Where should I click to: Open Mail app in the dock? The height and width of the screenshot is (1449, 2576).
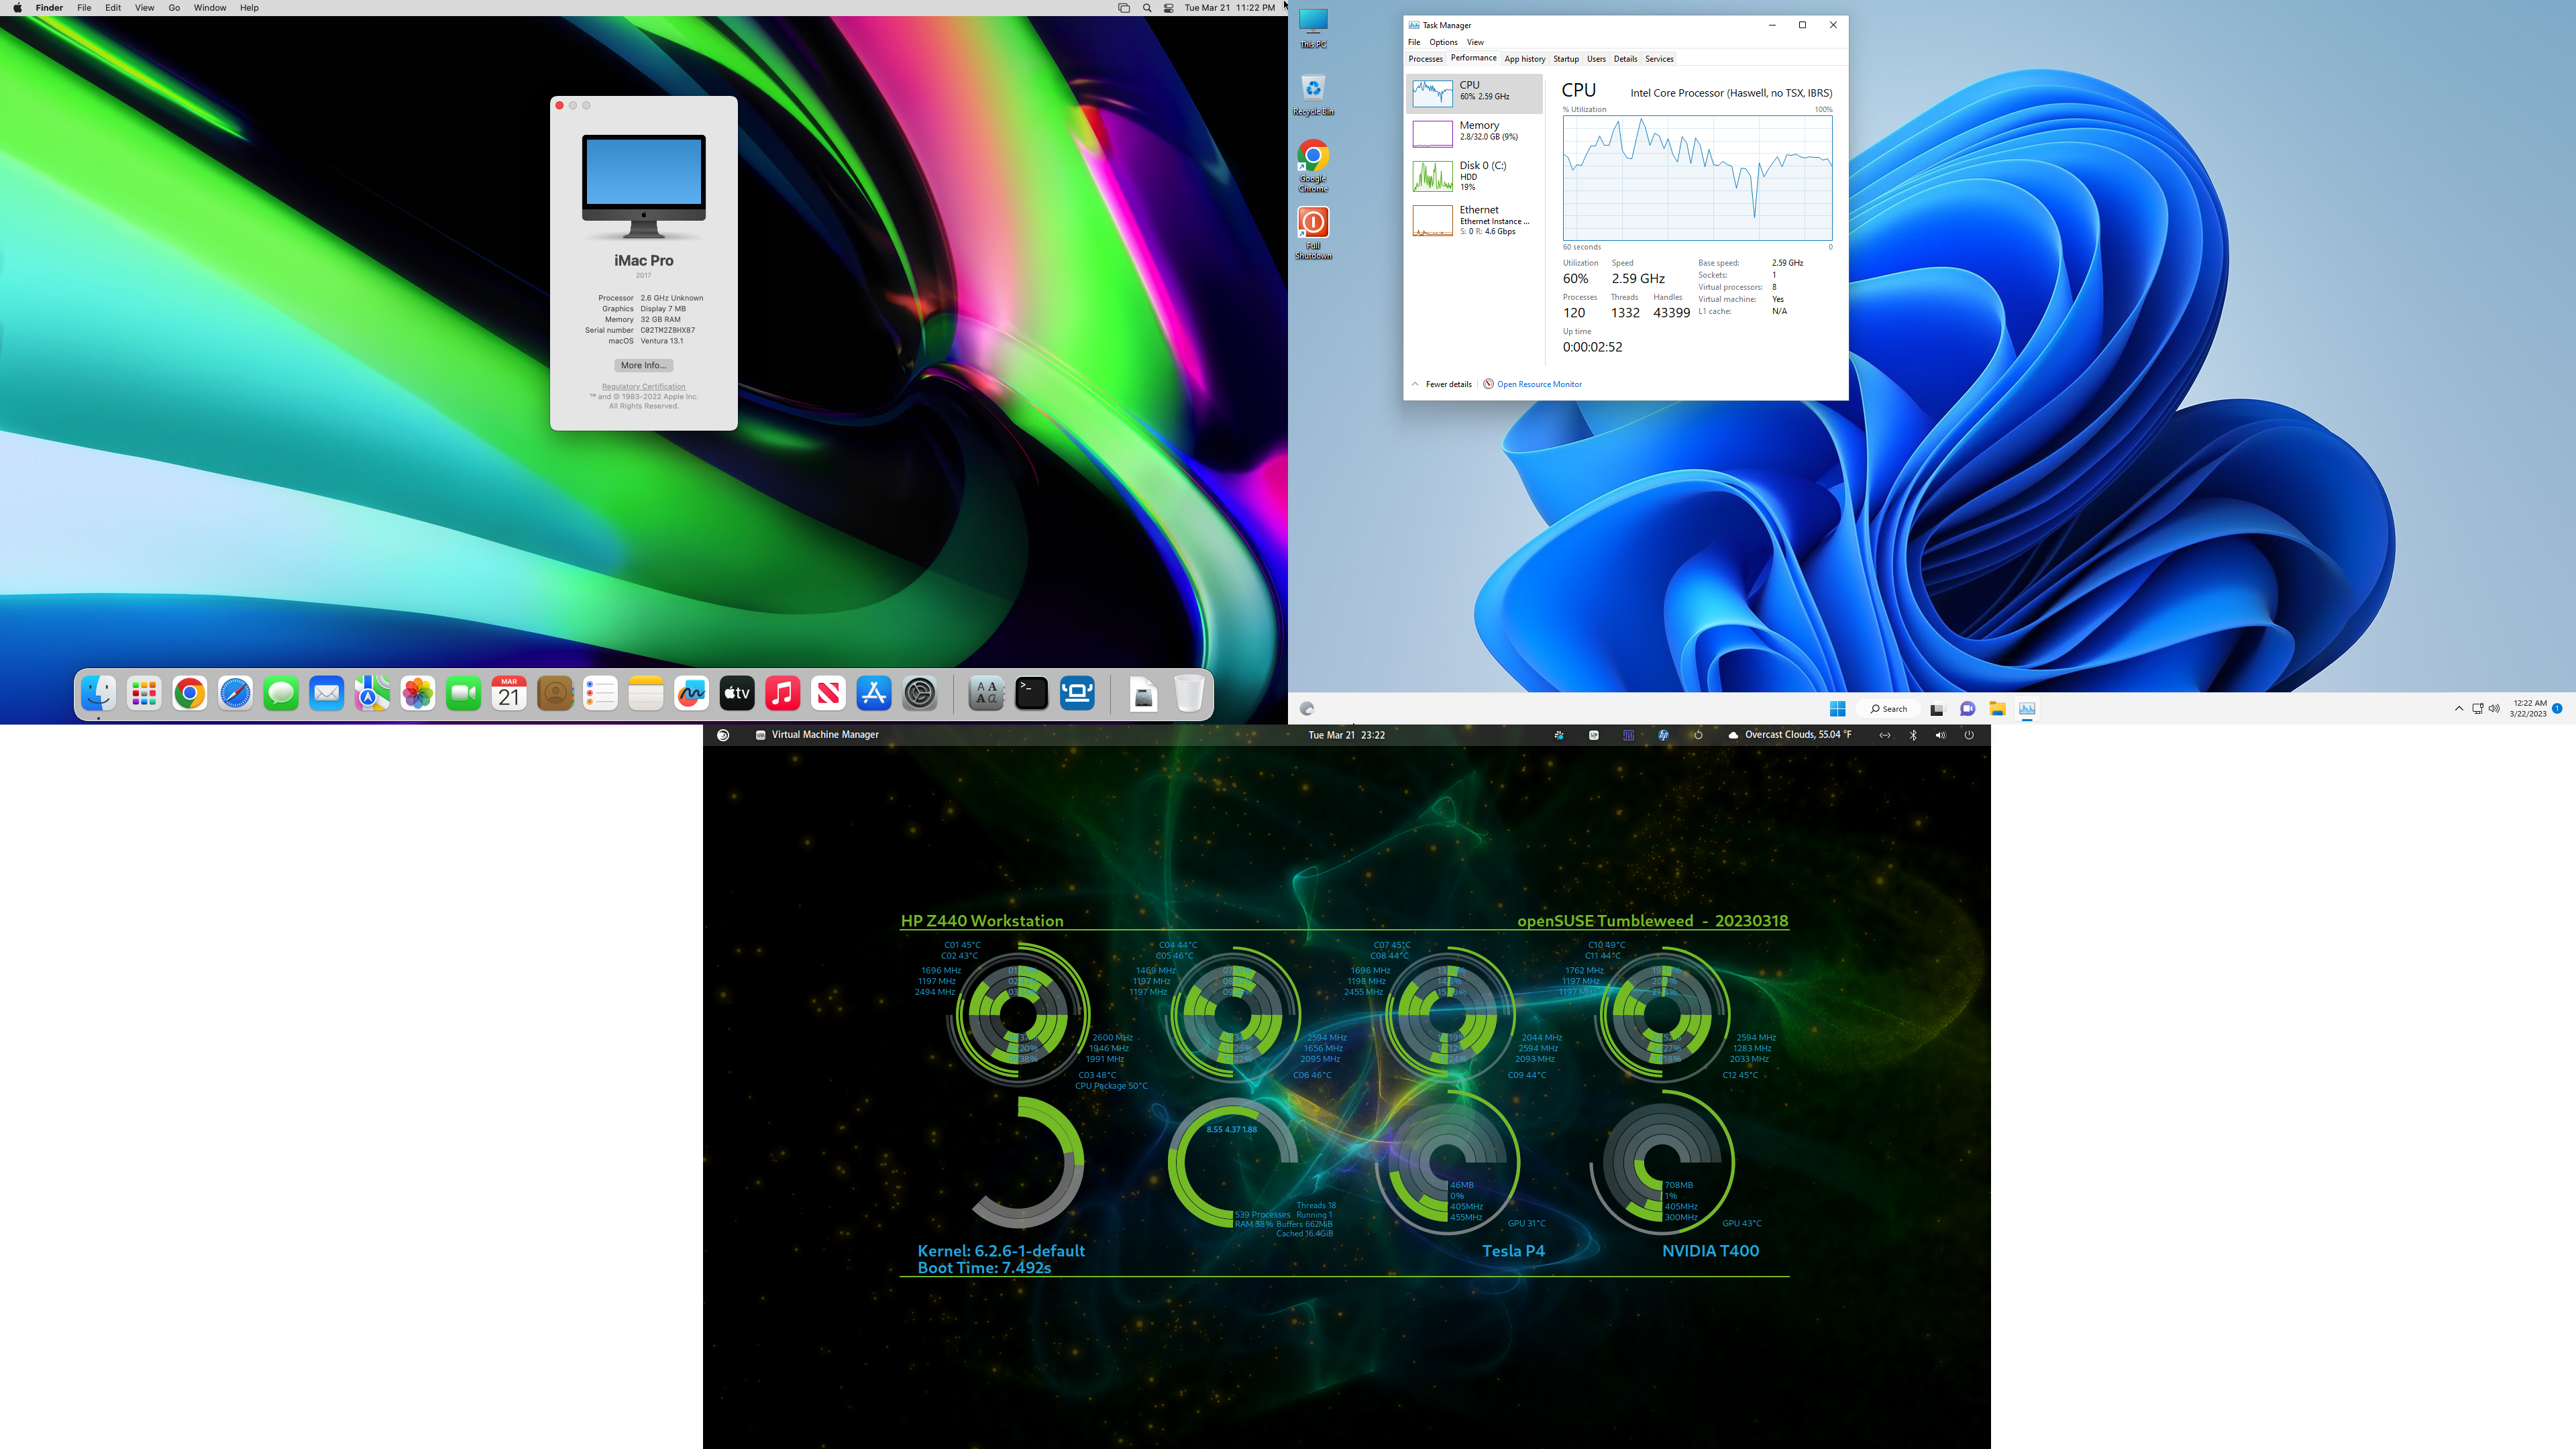327,693
